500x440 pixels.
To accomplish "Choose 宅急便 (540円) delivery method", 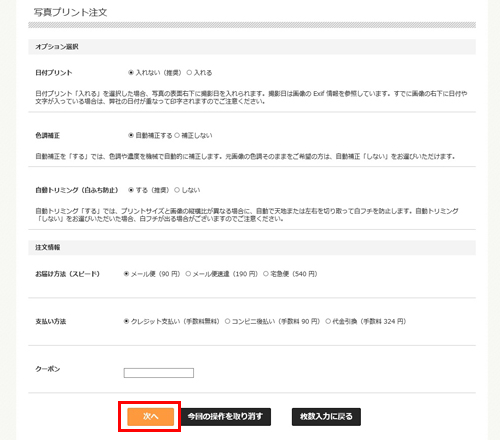I will tap(266, 274).
